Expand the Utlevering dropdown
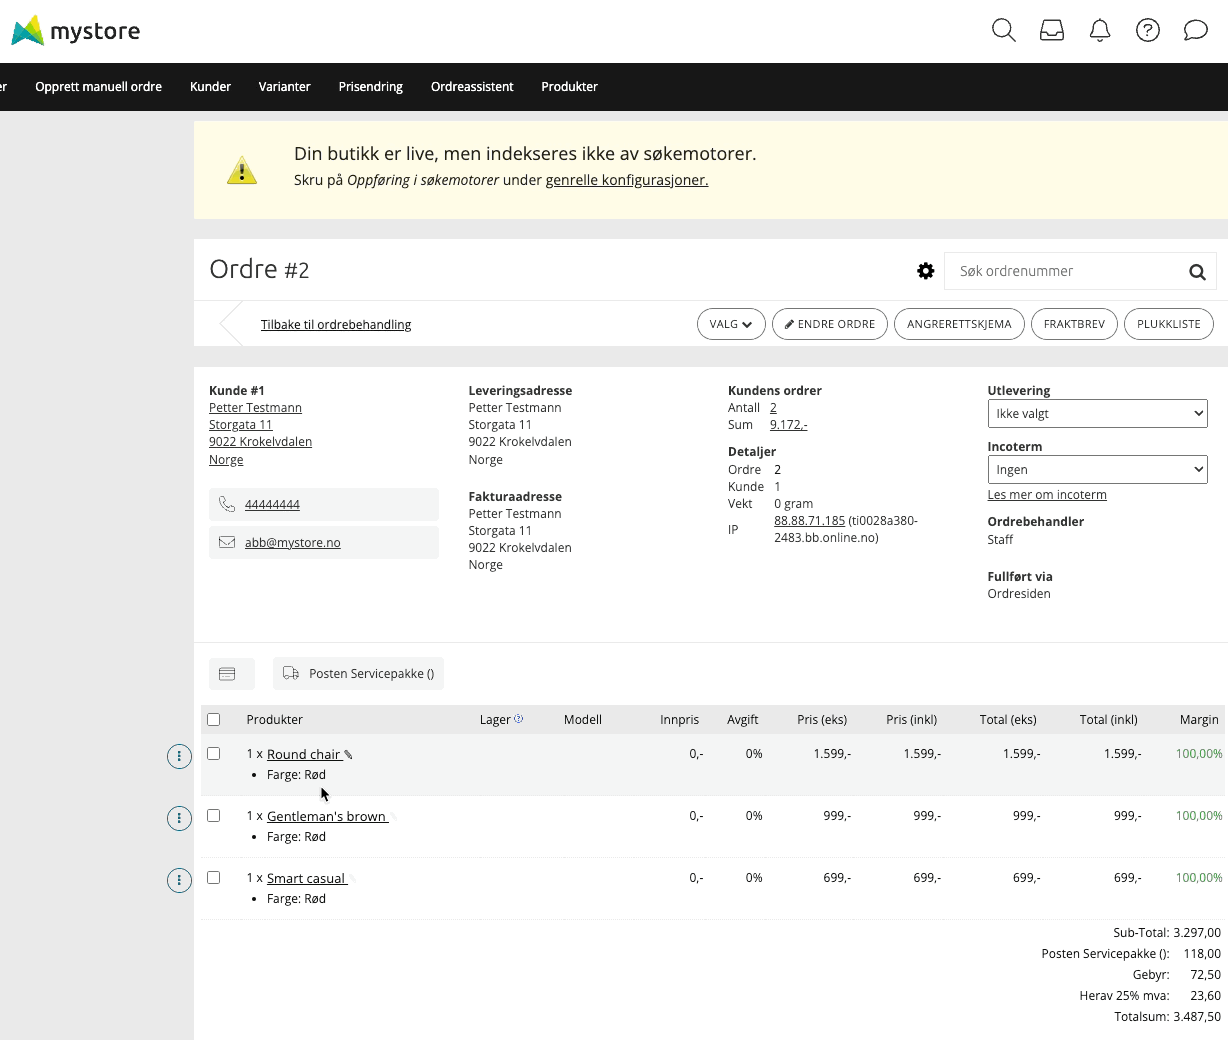The height and width of the screenshot is (1040, 1228). tap(1097, 414)
